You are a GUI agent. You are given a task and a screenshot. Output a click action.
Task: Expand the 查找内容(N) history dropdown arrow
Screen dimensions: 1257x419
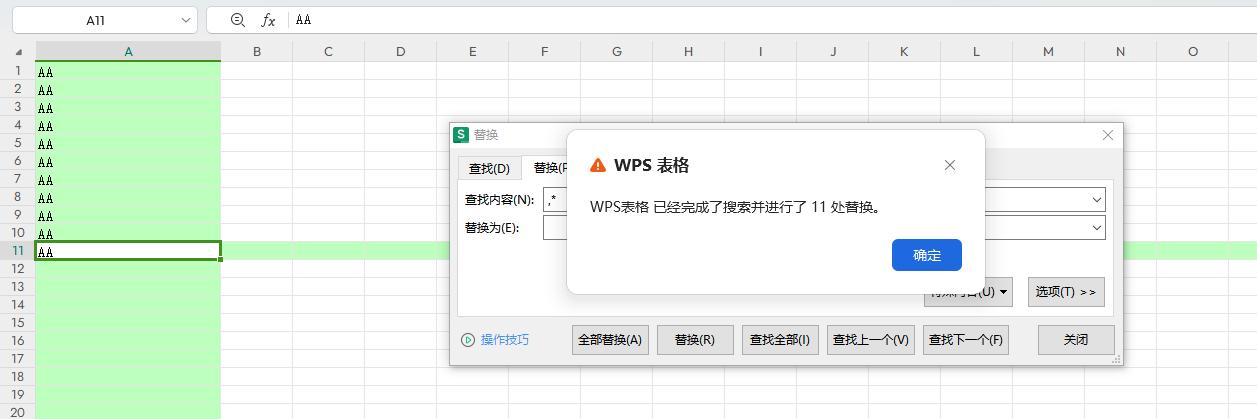pos(1096,200)
